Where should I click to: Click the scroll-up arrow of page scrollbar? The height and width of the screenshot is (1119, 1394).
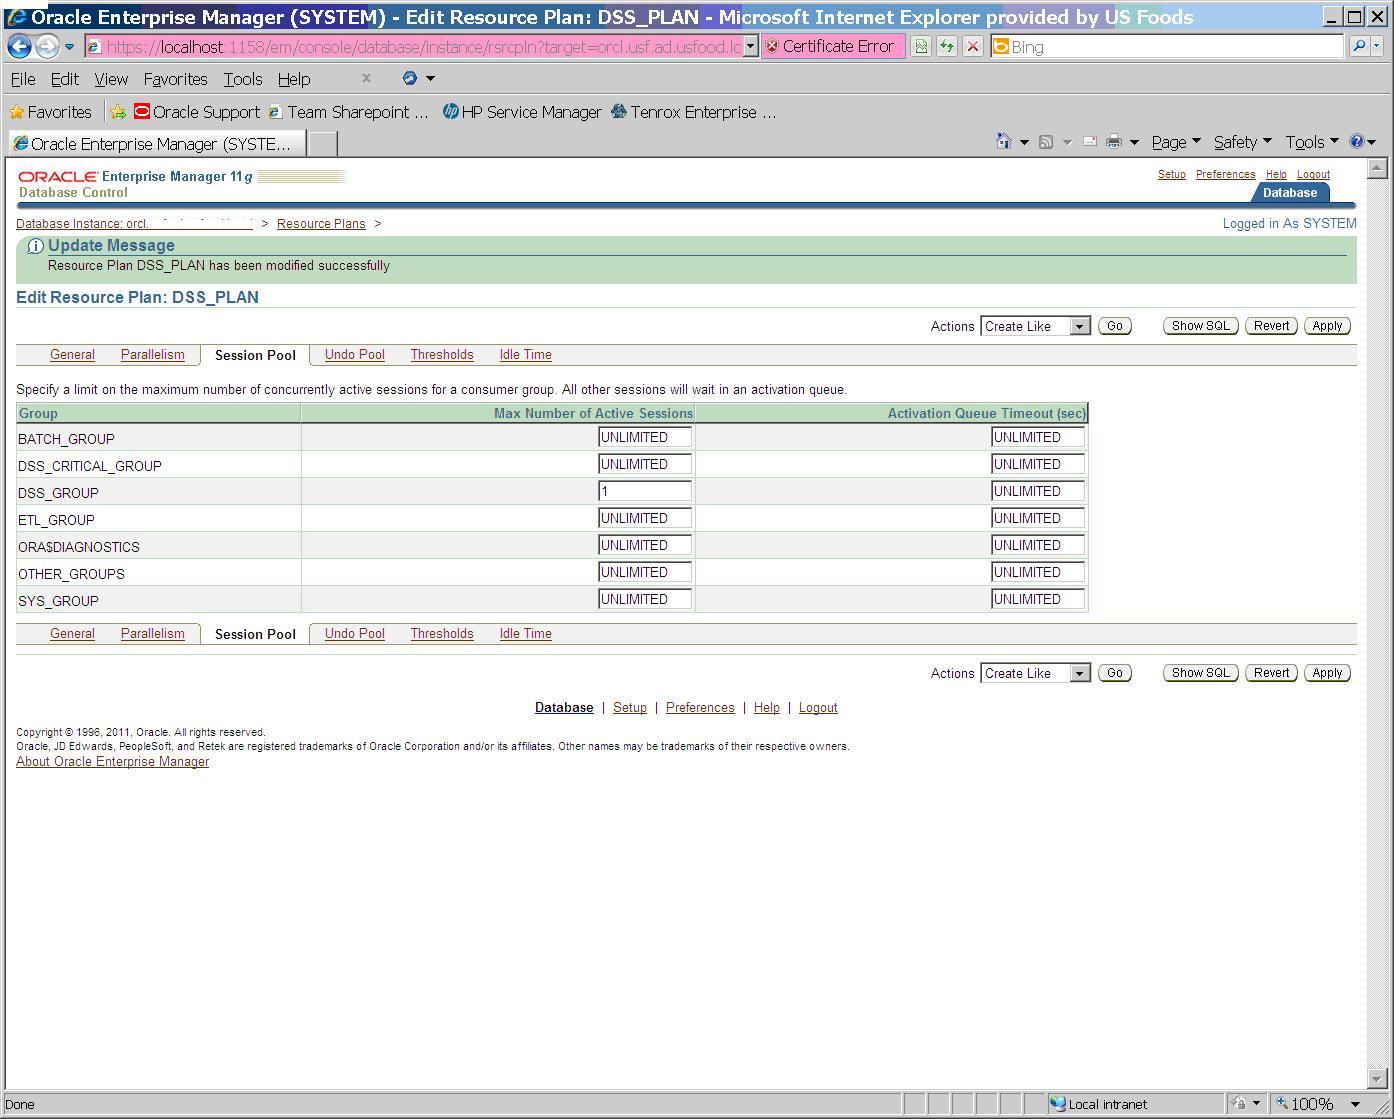pos(1377,168)
